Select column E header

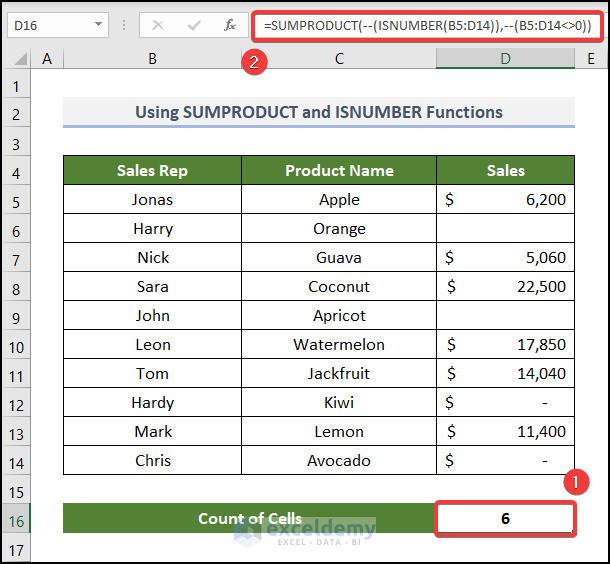click(x=591, y=59)
